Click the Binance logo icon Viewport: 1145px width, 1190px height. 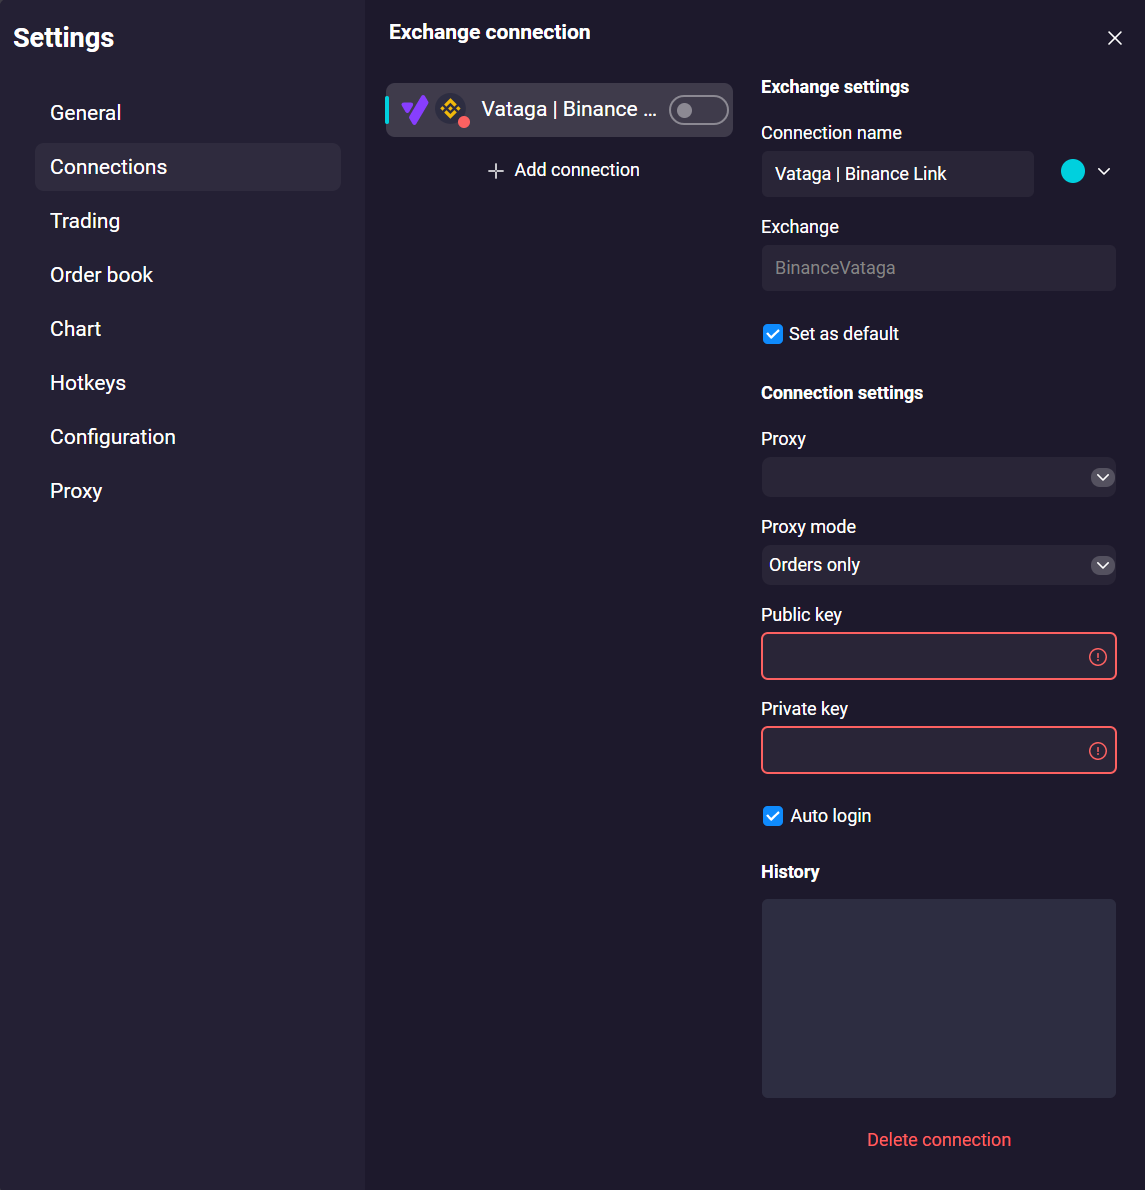451,109
